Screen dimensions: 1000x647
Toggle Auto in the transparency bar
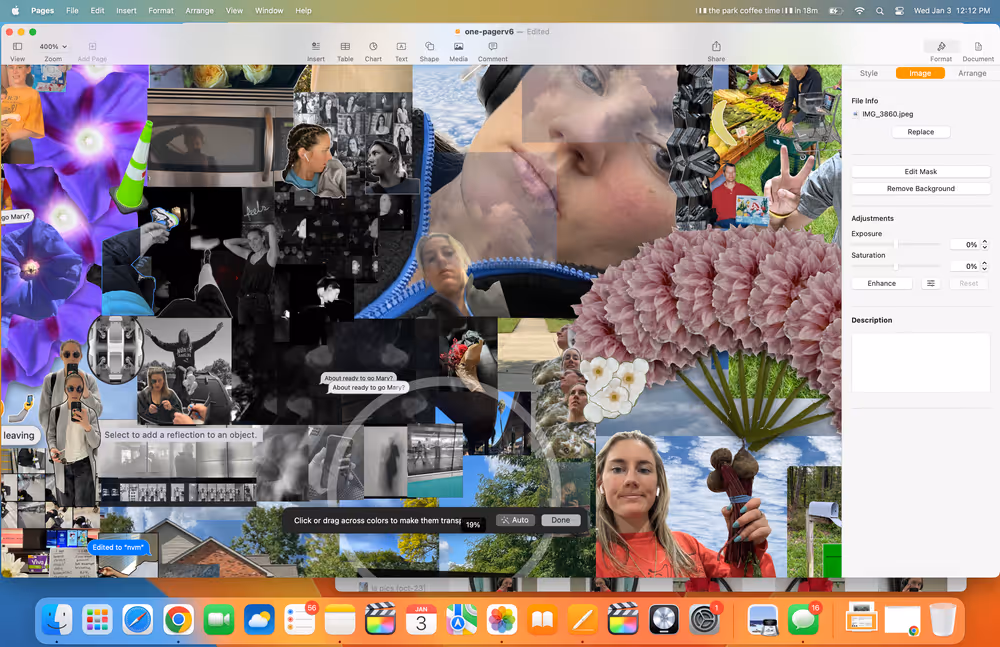(516, 520)
